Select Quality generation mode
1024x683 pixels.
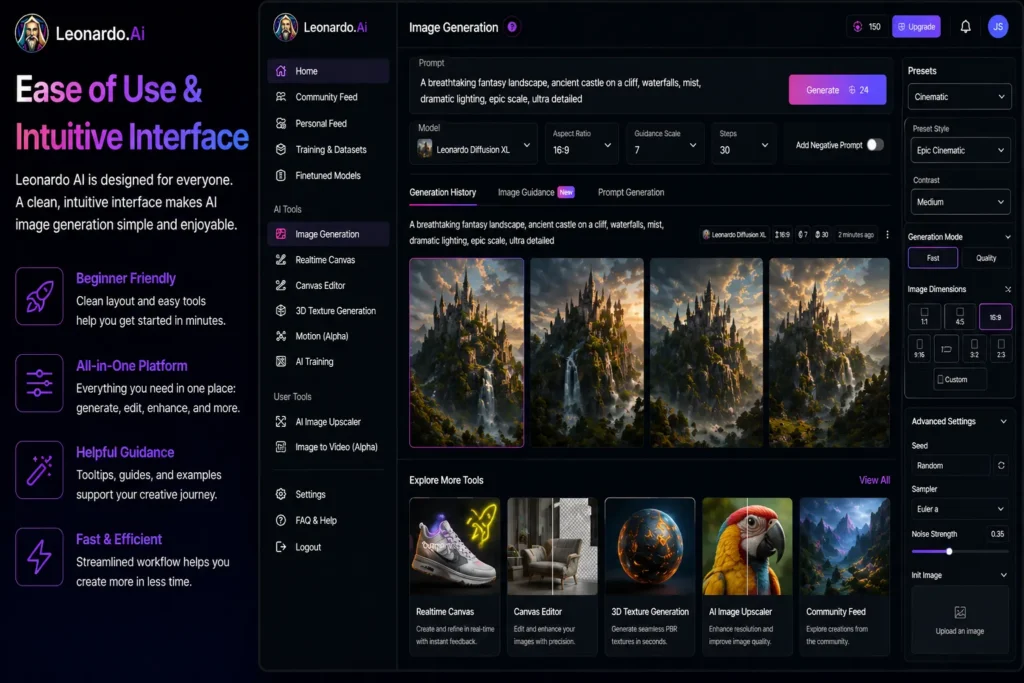(985, 258)
